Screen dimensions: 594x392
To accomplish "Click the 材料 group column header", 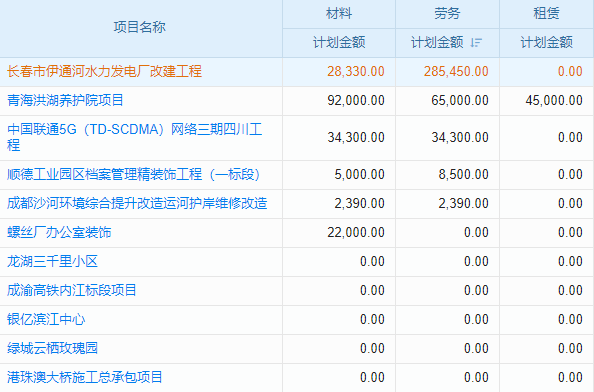I will coord(339,14).
